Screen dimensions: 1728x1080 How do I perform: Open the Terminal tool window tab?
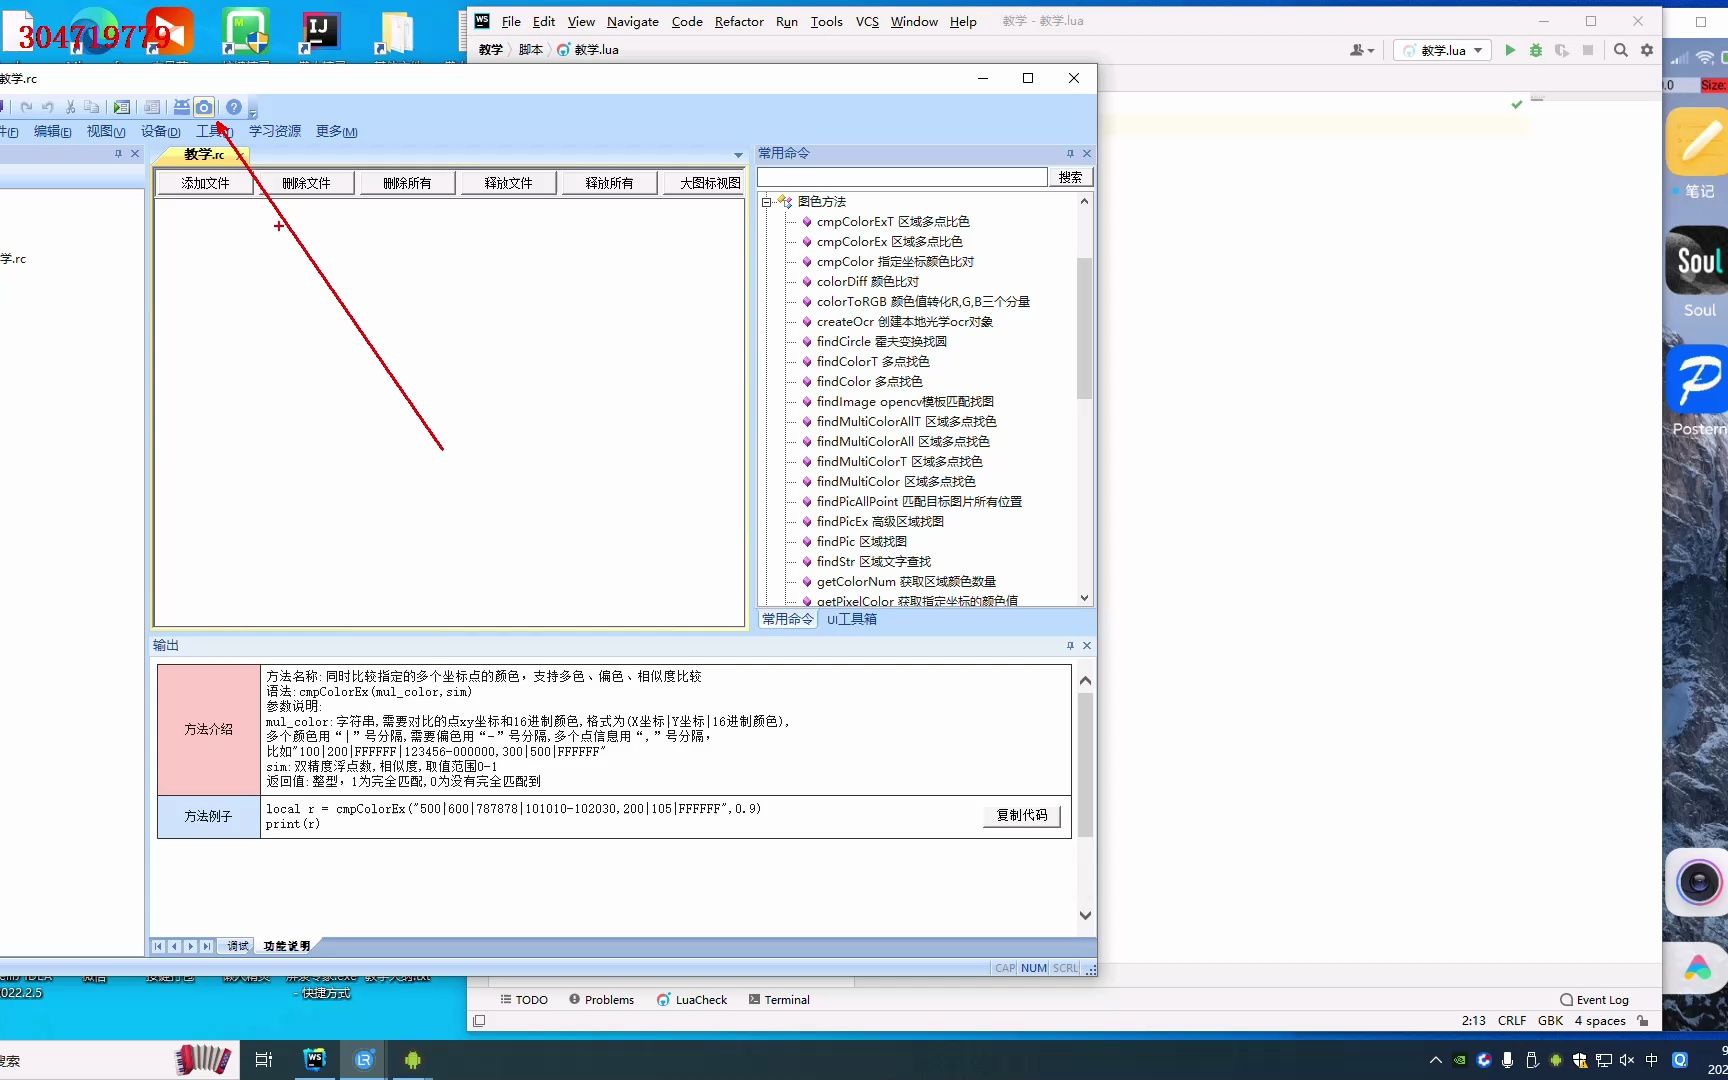point(779,1000)
